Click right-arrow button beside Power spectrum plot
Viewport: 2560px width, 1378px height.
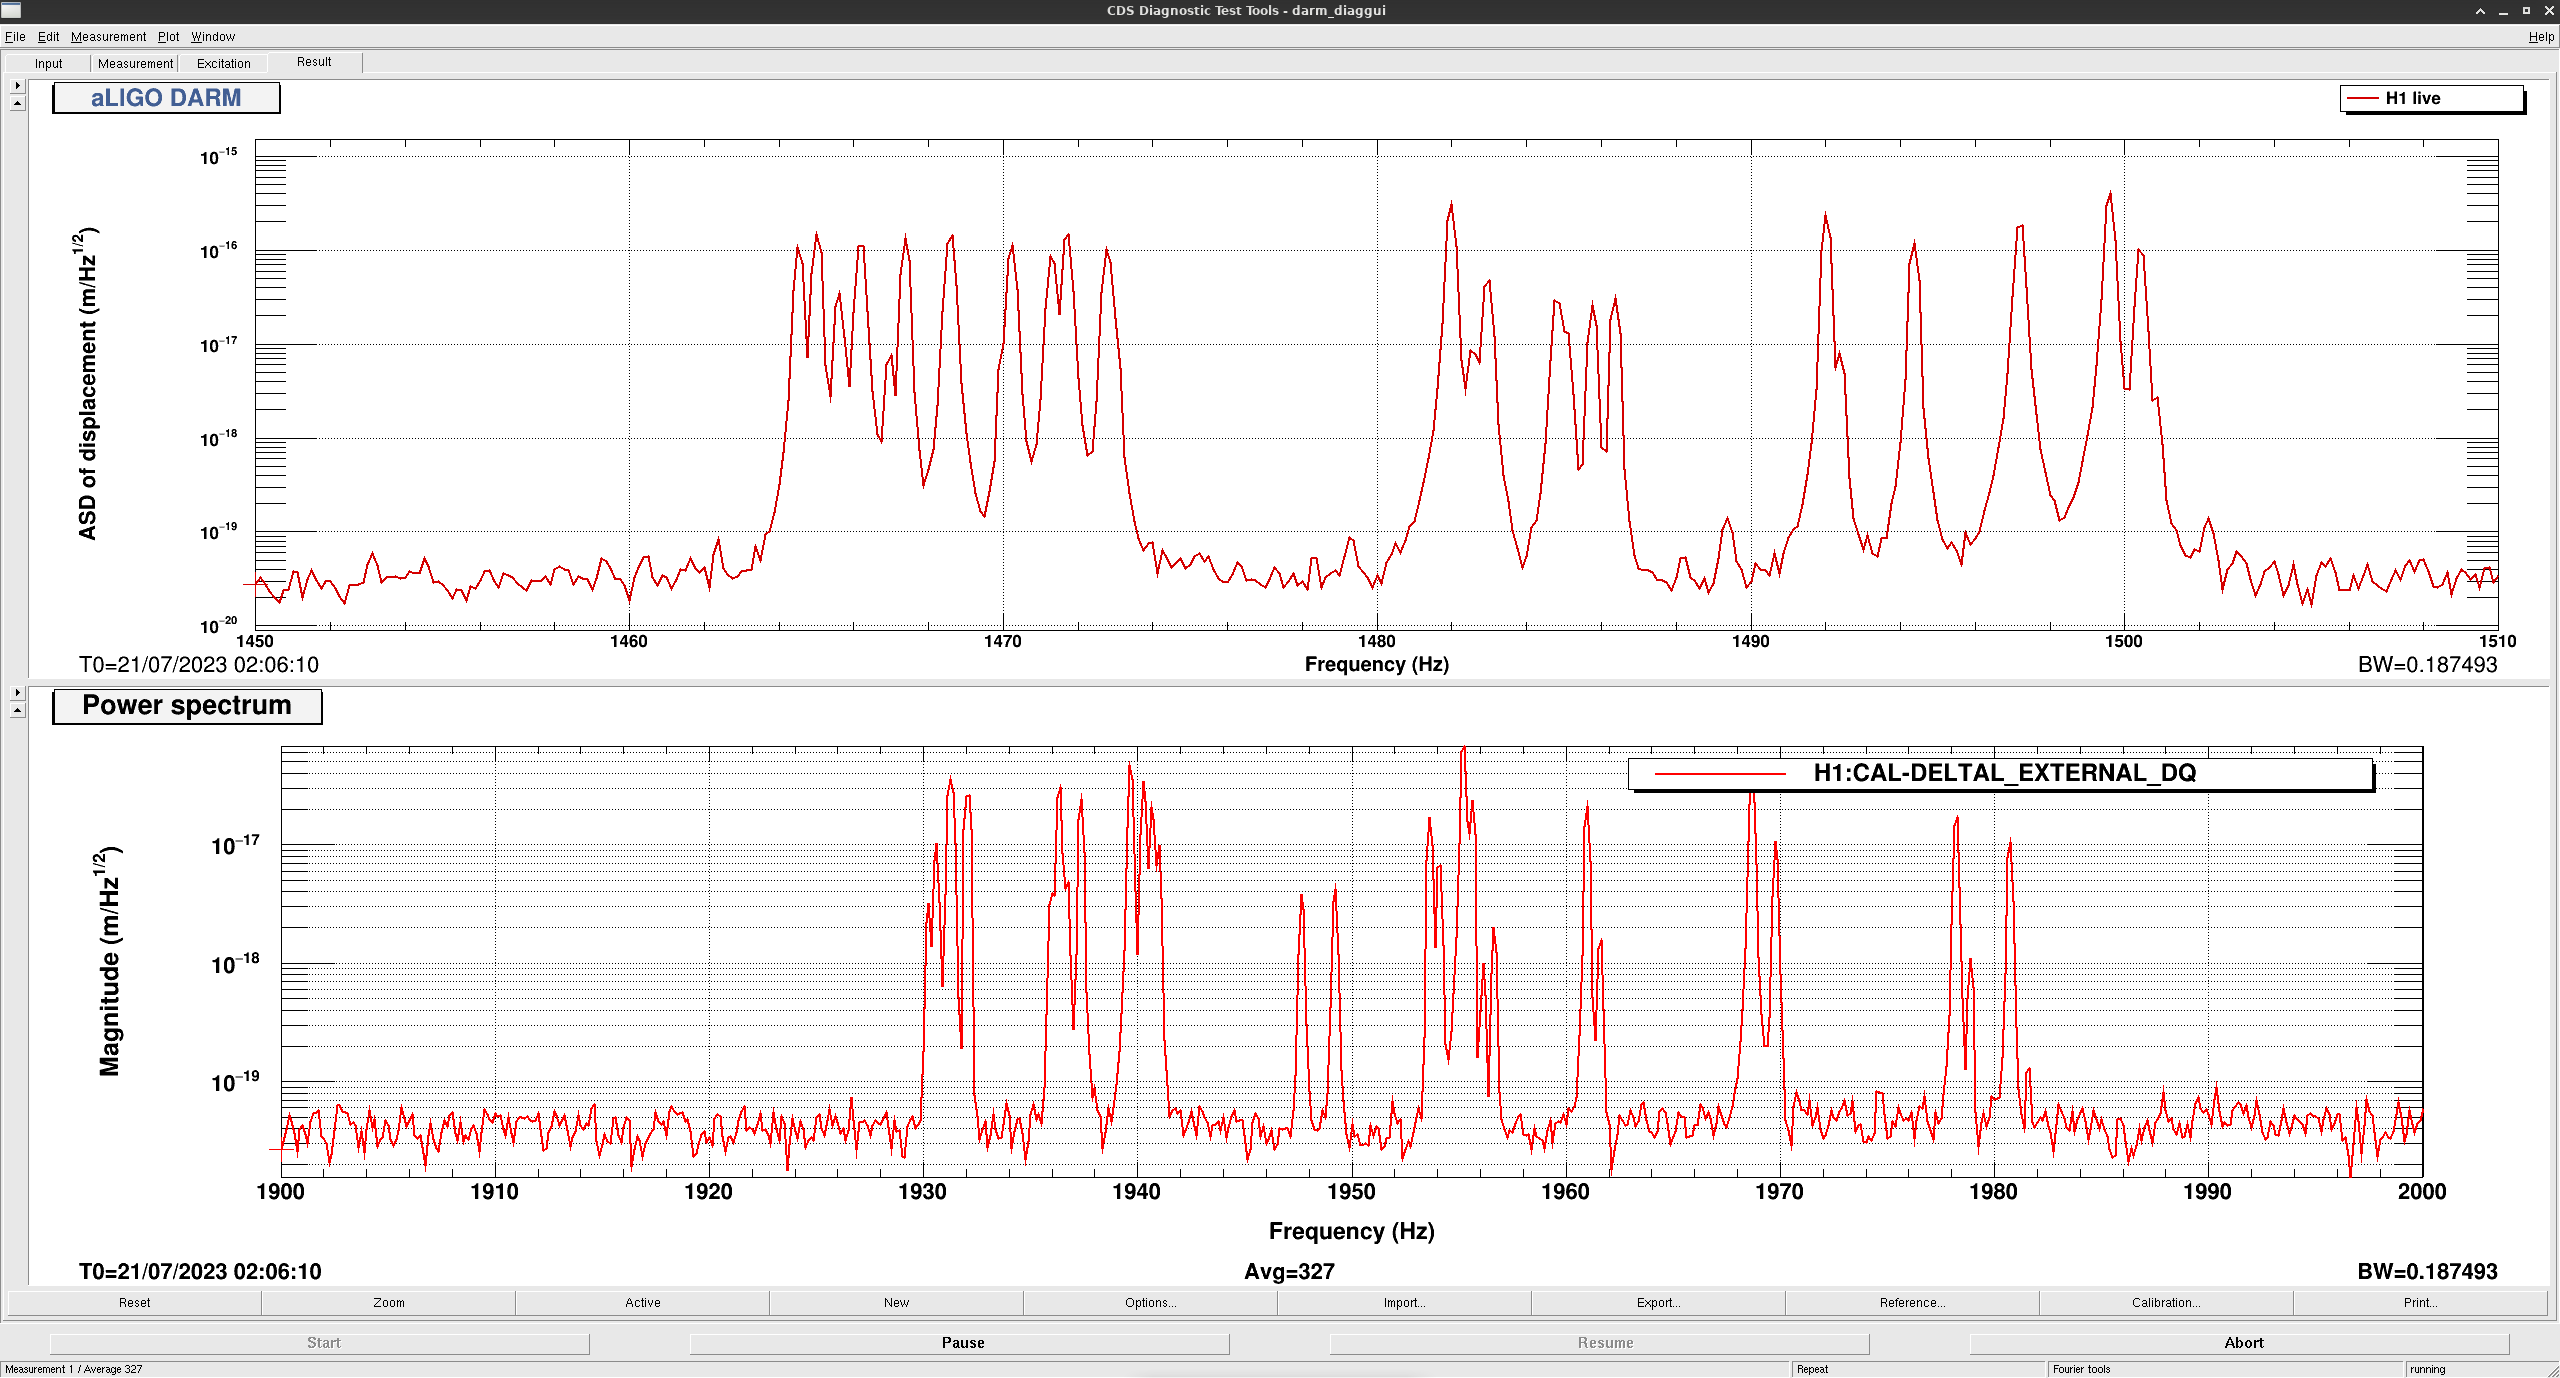pos(17,692)
